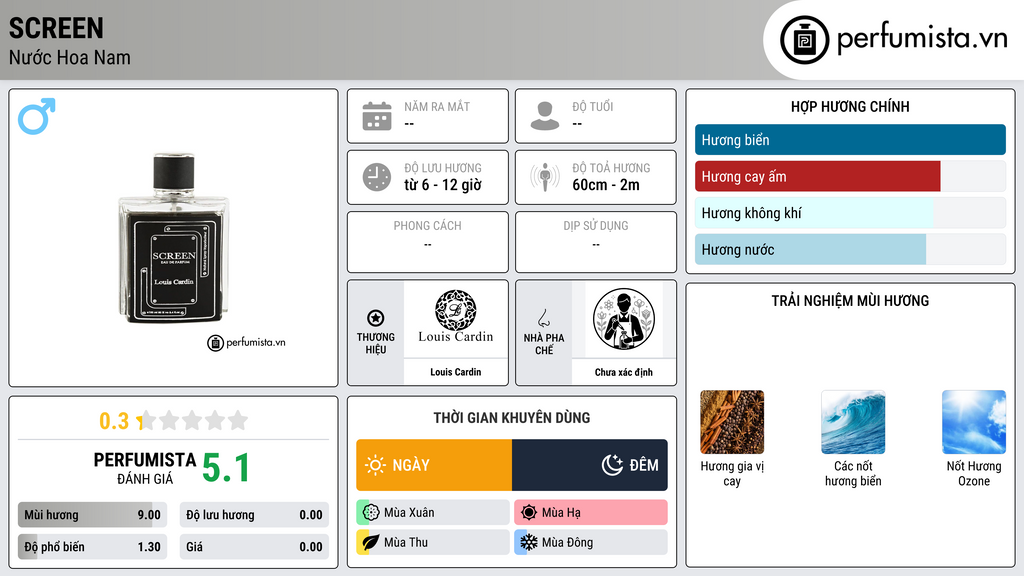This screenshot has width=1024, height=576.
Task: Open the perfumista.vn site name text
Action: pos(922,39)
